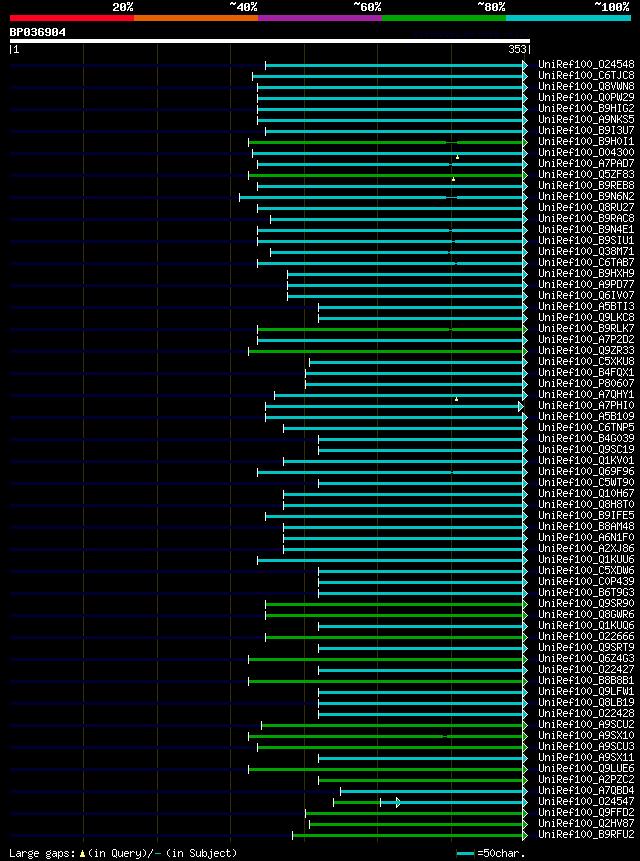Select the UniRef100_A5BTI3 label
This screenshot has width=640, height=861.
pos(586,306)
